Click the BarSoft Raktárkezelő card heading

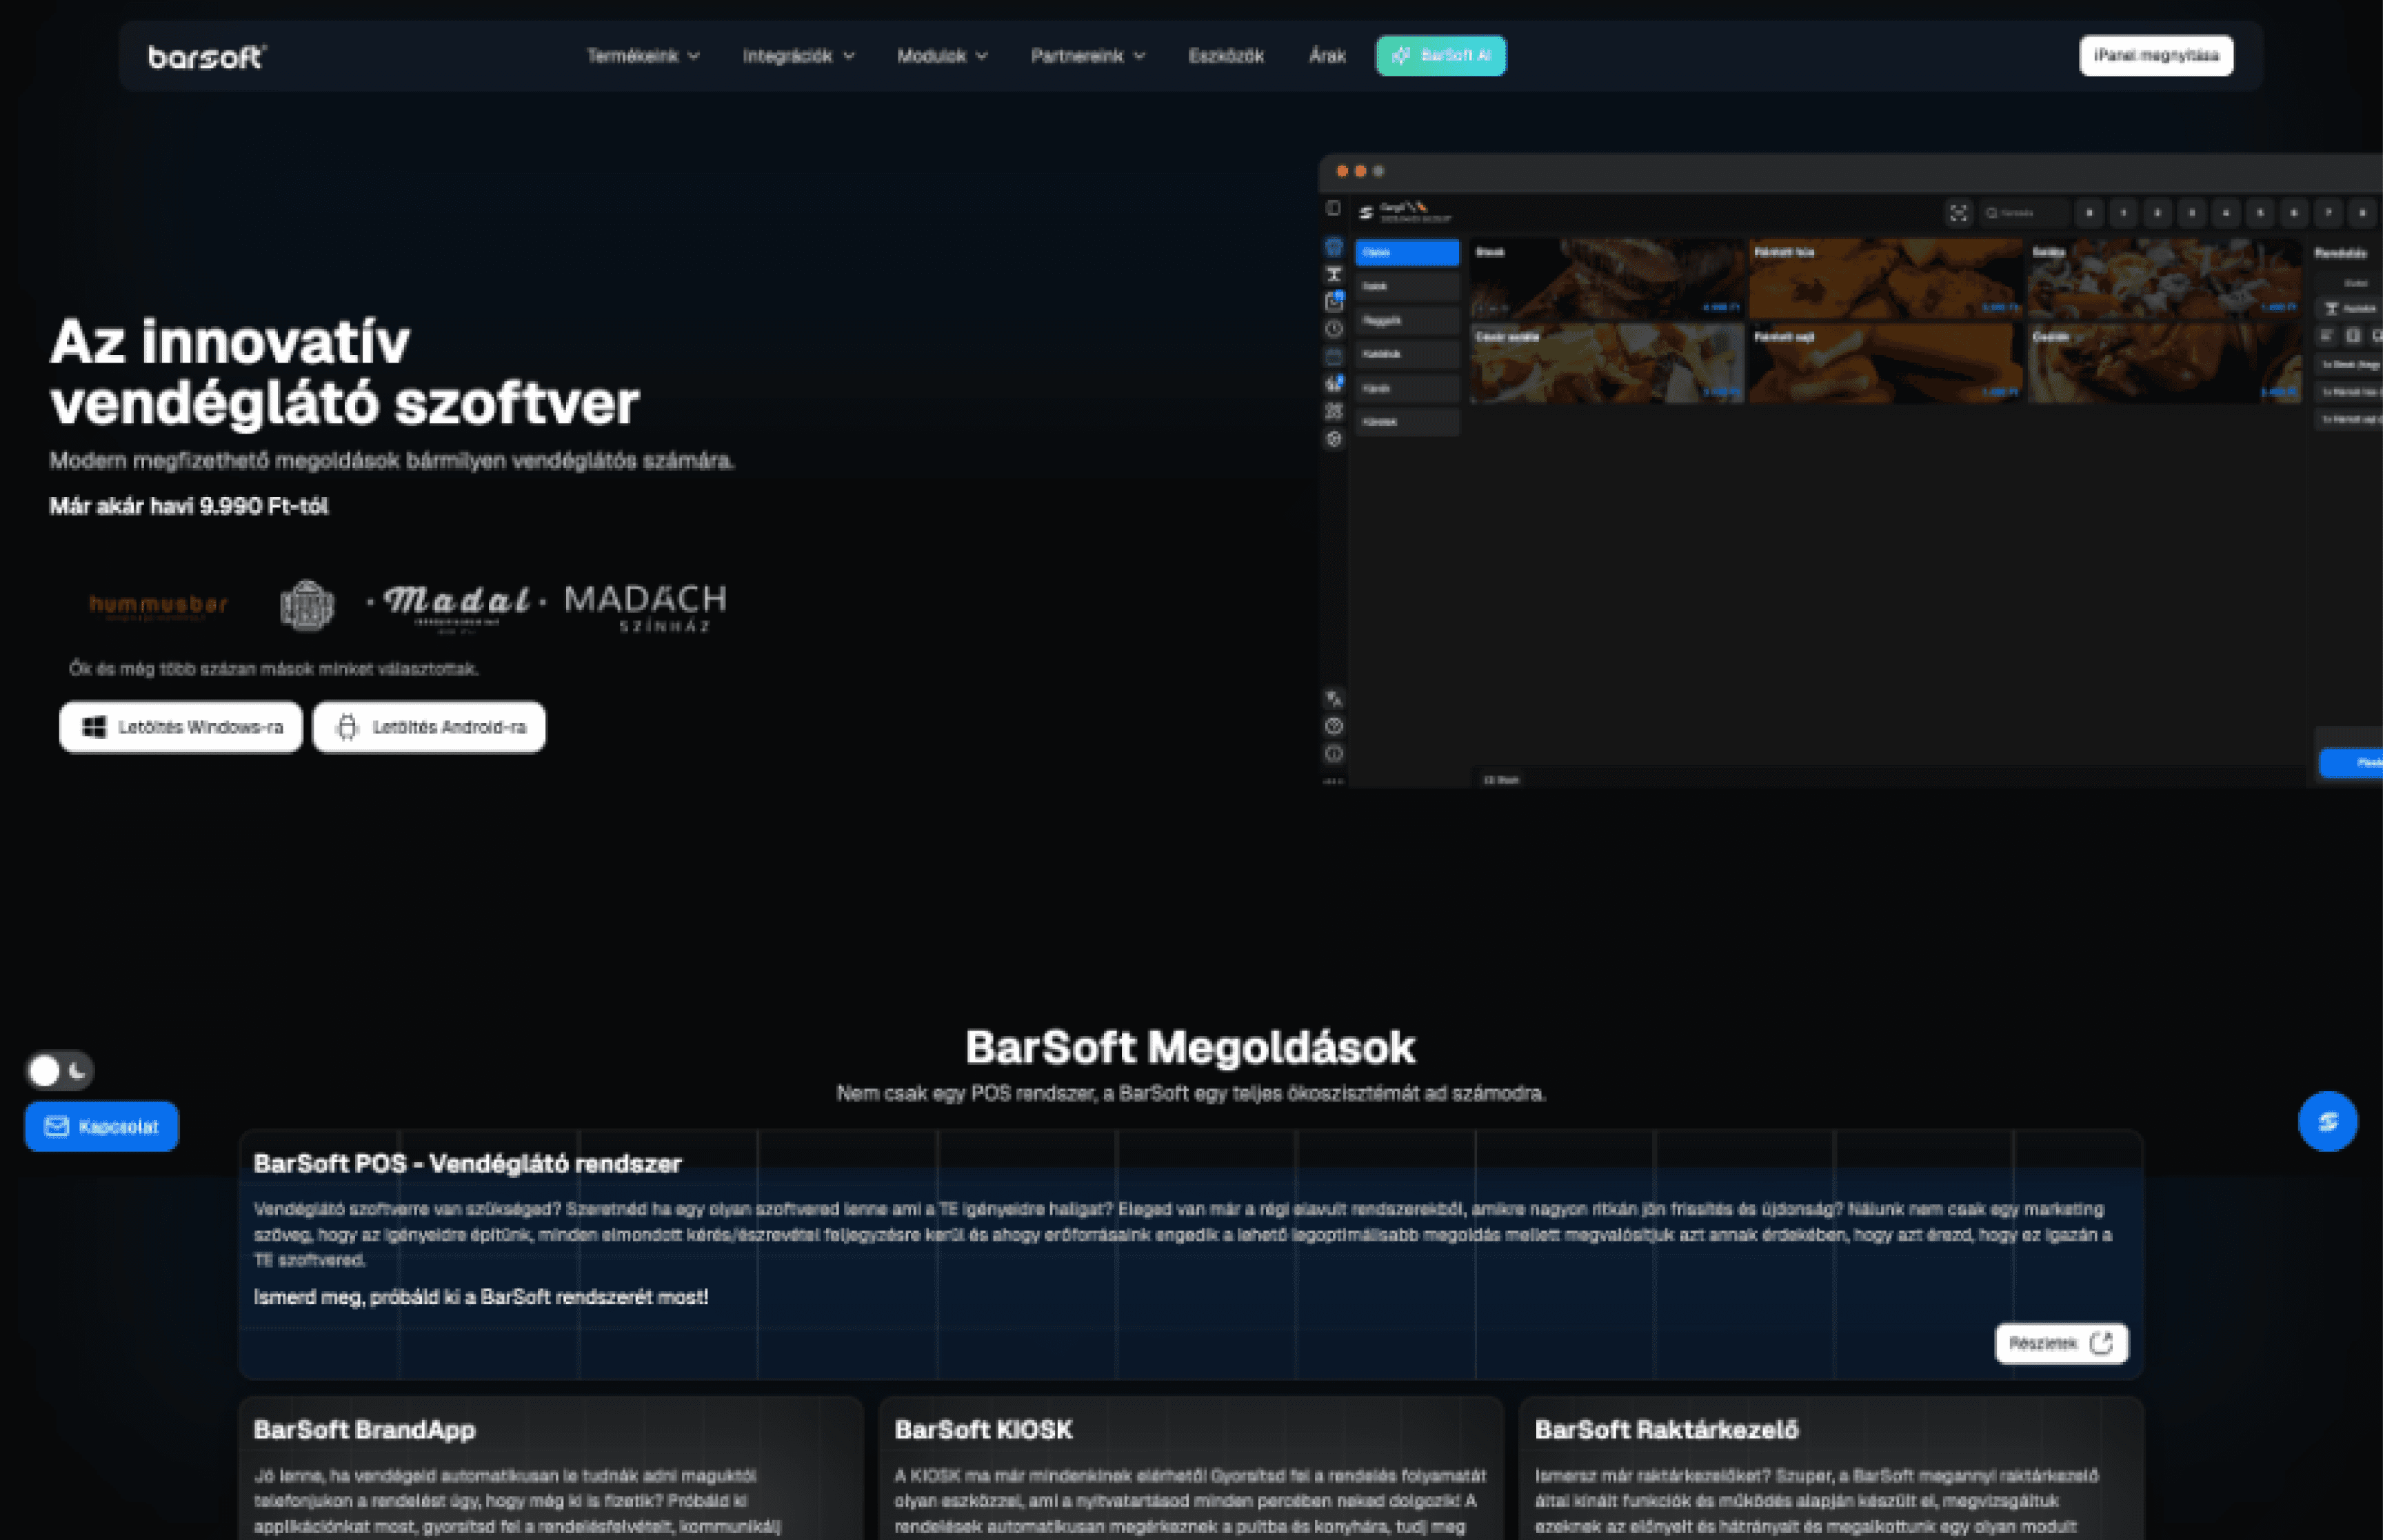tap(1666, 1430)
